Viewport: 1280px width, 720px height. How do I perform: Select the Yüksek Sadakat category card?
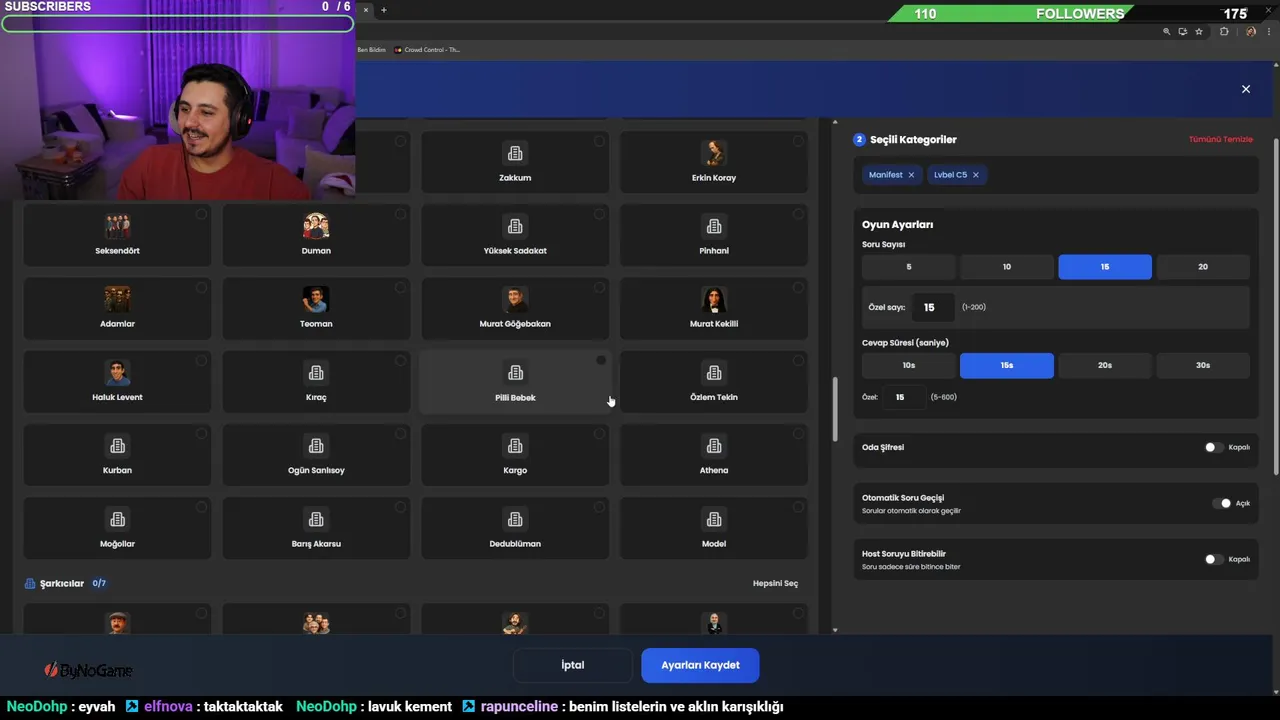point(515,235)
